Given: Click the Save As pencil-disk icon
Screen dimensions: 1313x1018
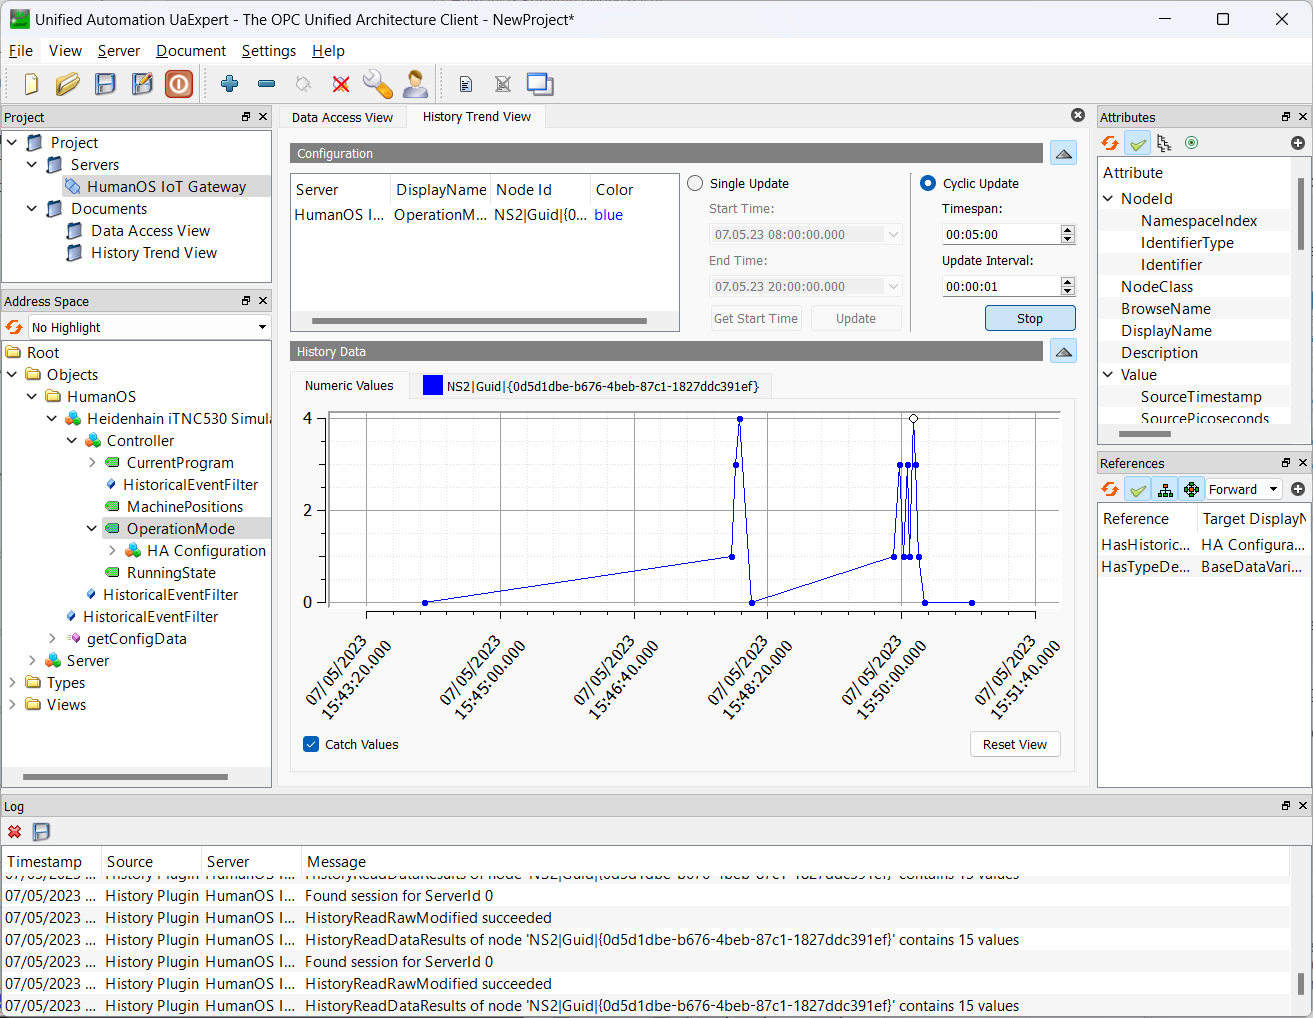Looking at the screenshot, I should pyautogui.click(x=142, y=84).
